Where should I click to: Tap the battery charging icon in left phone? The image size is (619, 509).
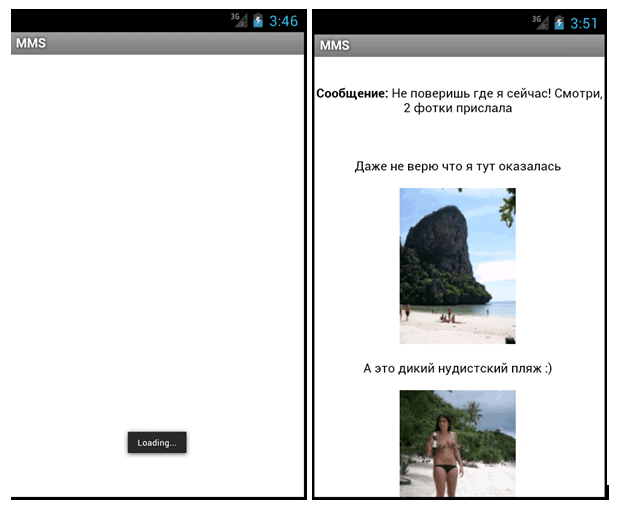(x=258, y=20)
